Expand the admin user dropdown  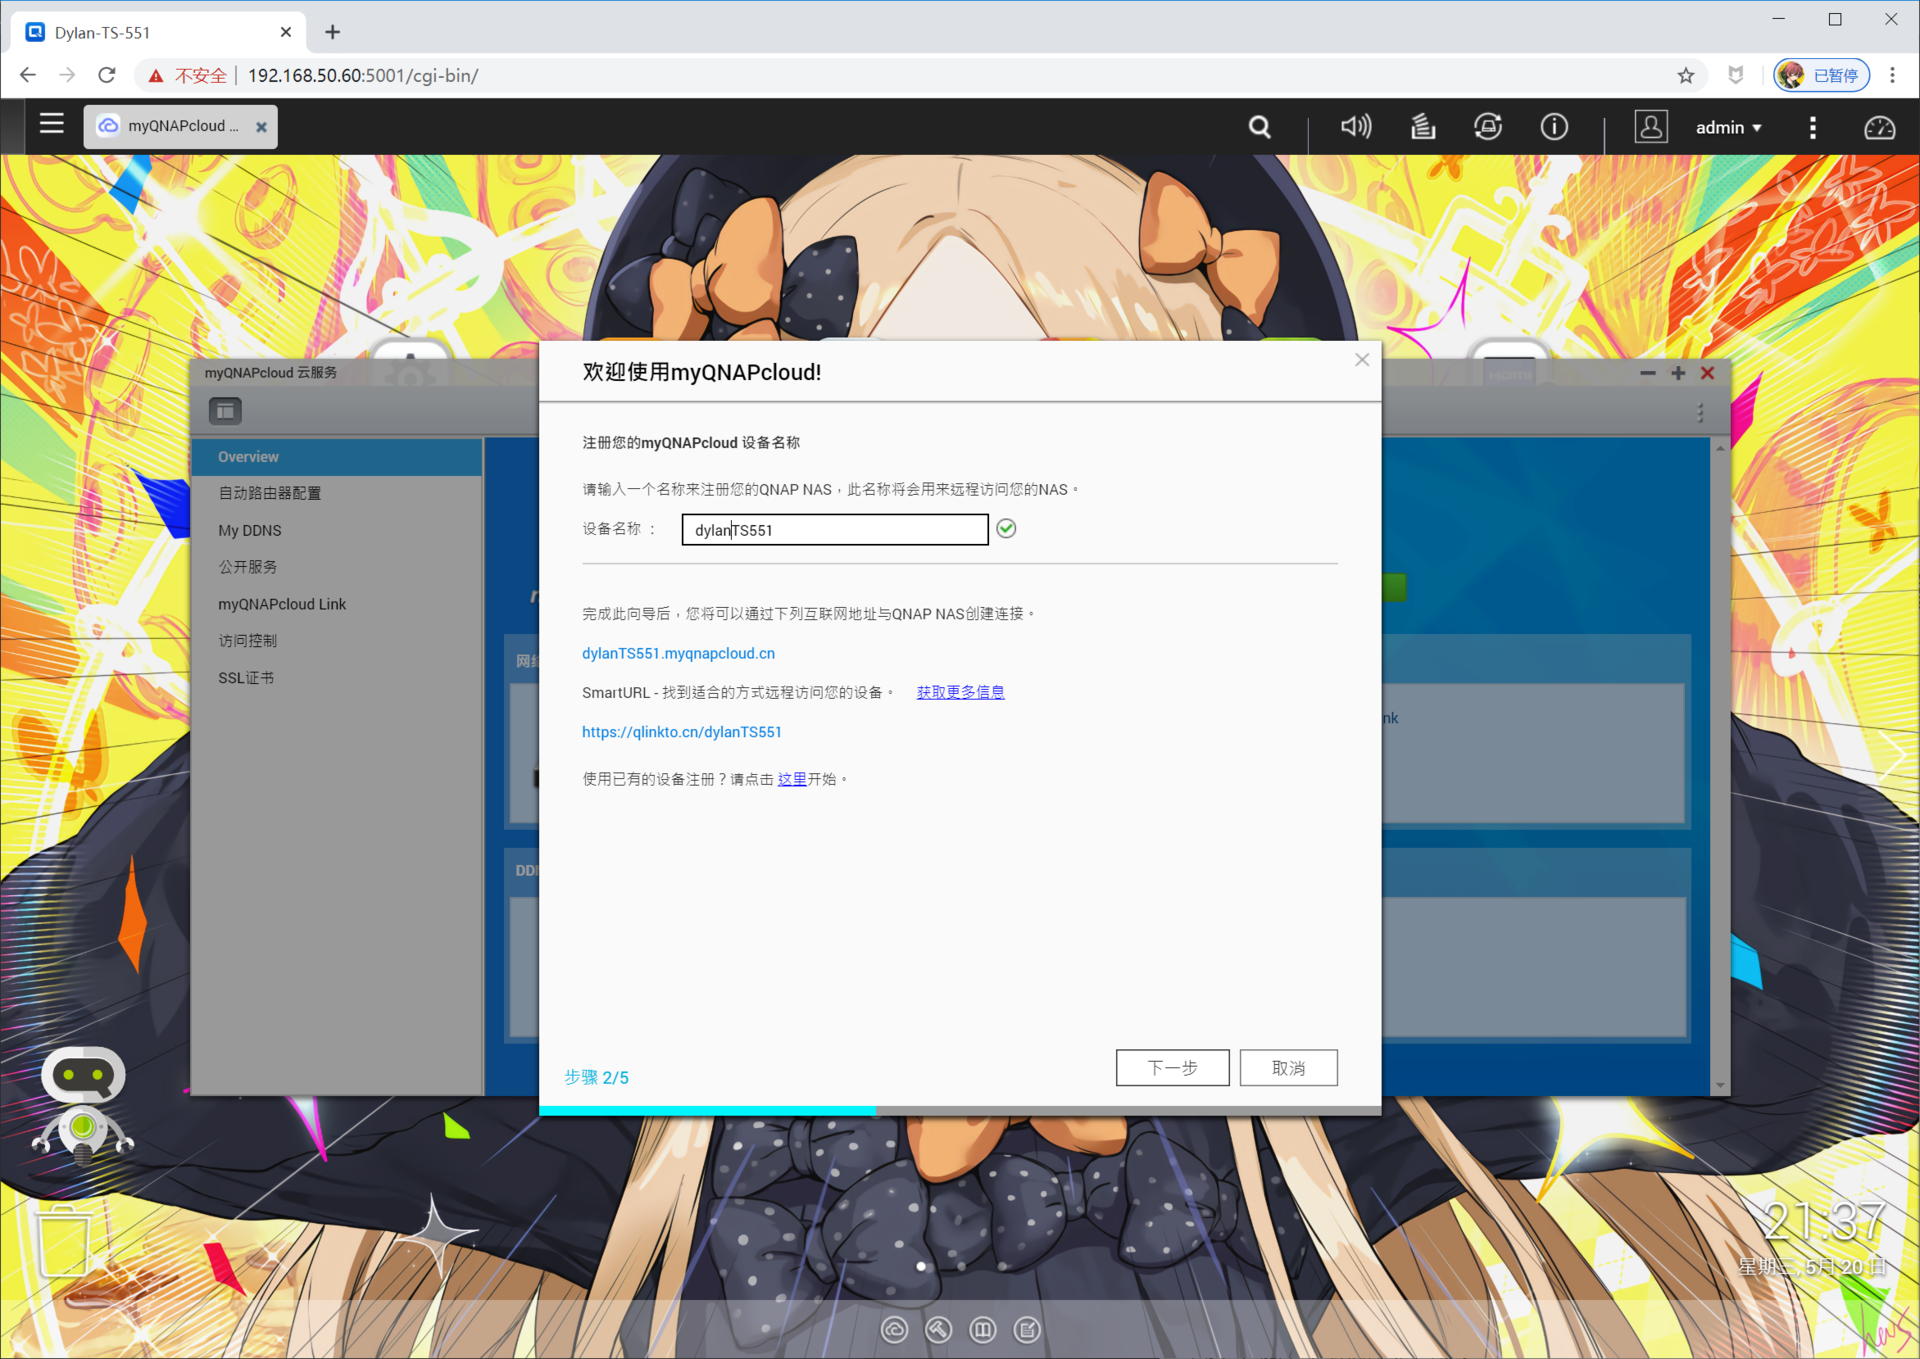[1728, 127]
